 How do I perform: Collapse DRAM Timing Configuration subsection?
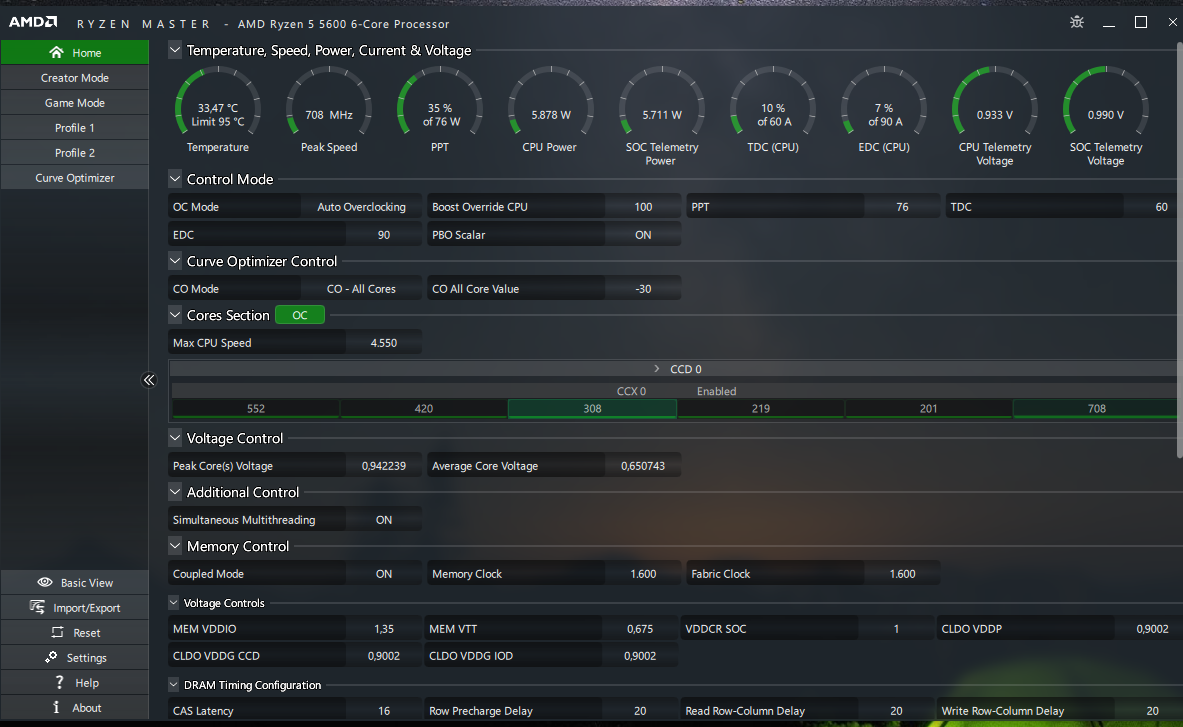tap(174, 685)
